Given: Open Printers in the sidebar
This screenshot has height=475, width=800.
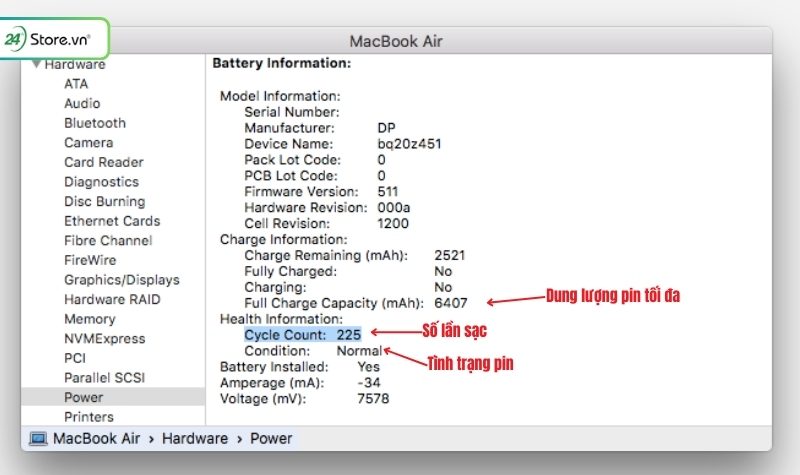Looking at the screenshot, I should pyautogui.click(x=89, y=417).
